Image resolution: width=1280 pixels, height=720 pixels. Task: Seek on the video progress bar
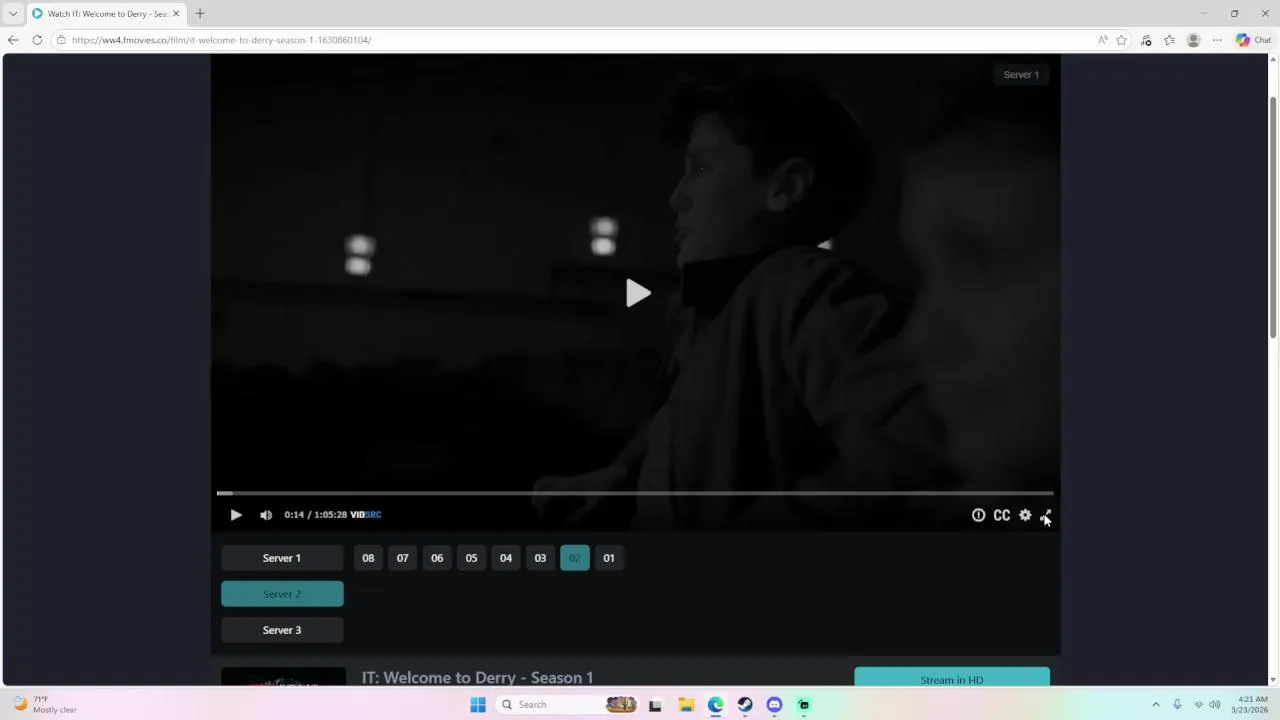pyautogui.click(x=635, y=493)
